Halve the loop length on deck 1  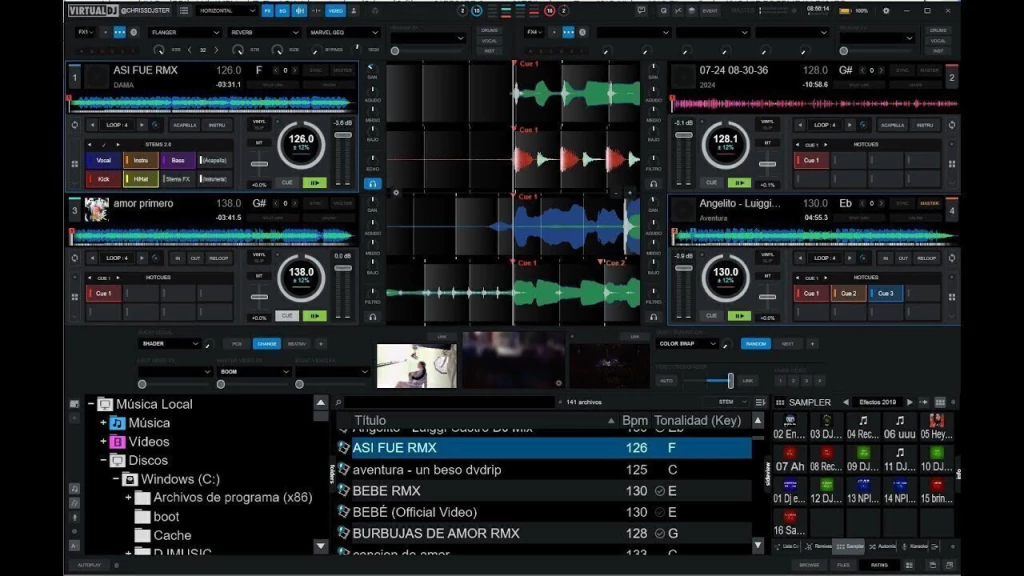coord(92,125)
